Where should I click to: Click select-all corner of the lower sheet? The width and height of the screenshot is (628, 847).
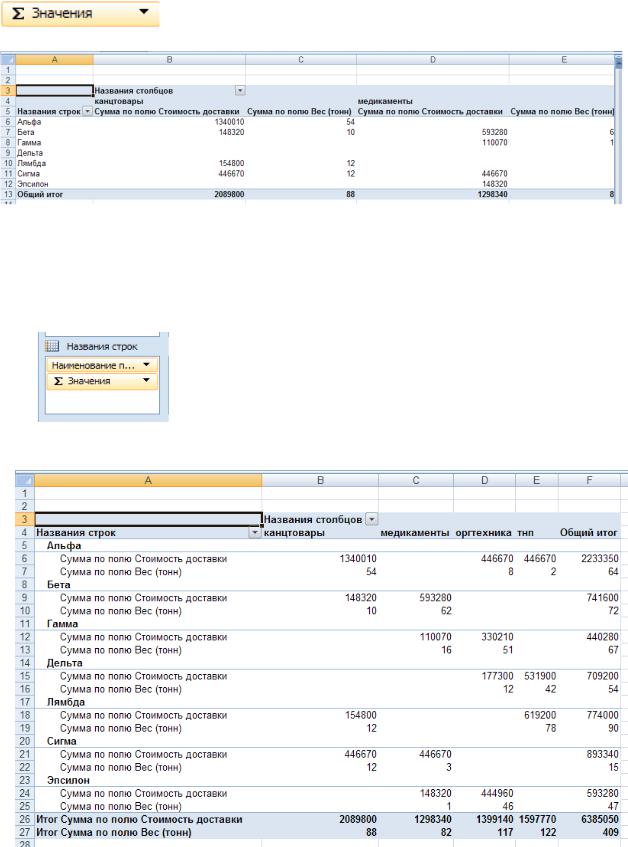pos(25,480)
